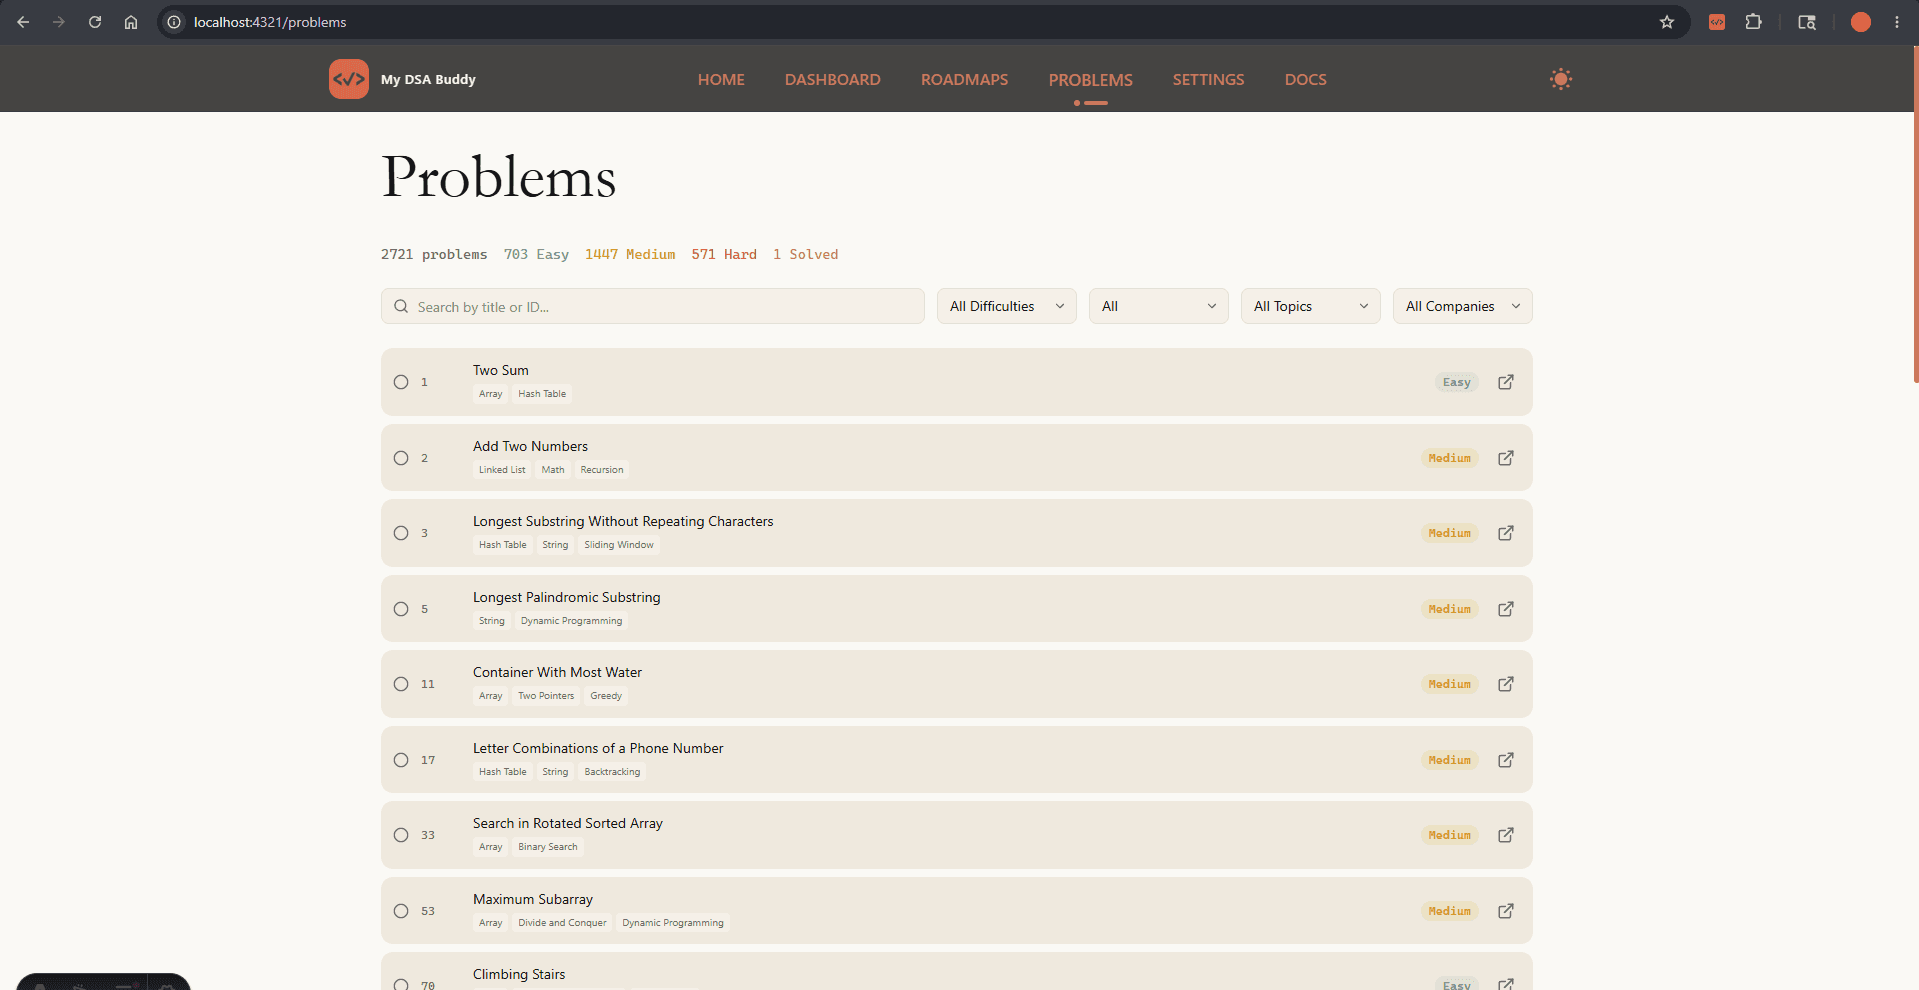Open the All Topics dropdown
This screenshot has width=1919, height=990.
1310,306
